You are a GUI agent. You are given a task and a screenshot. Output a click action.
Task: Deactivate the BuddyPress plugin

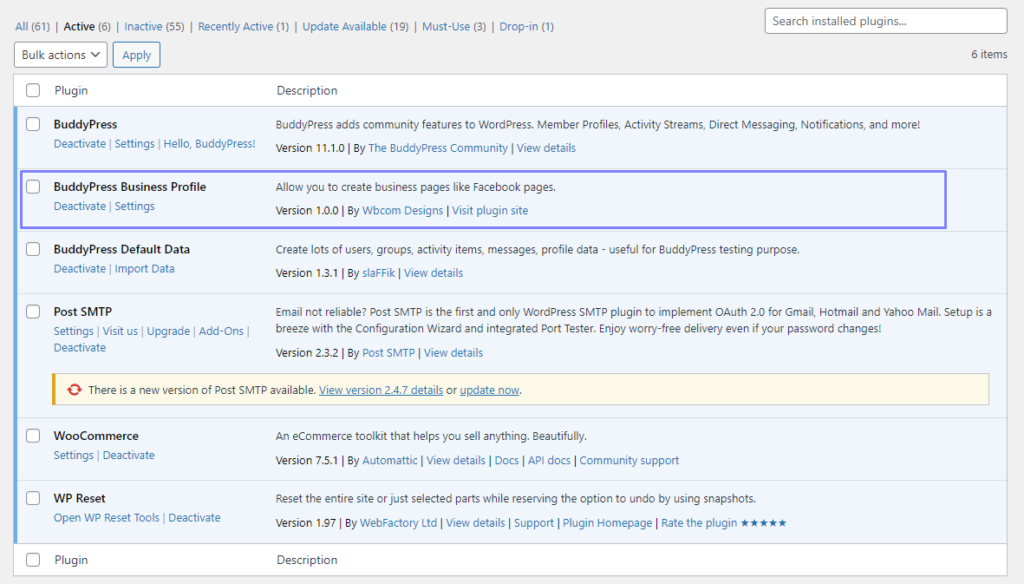point(79,143)
